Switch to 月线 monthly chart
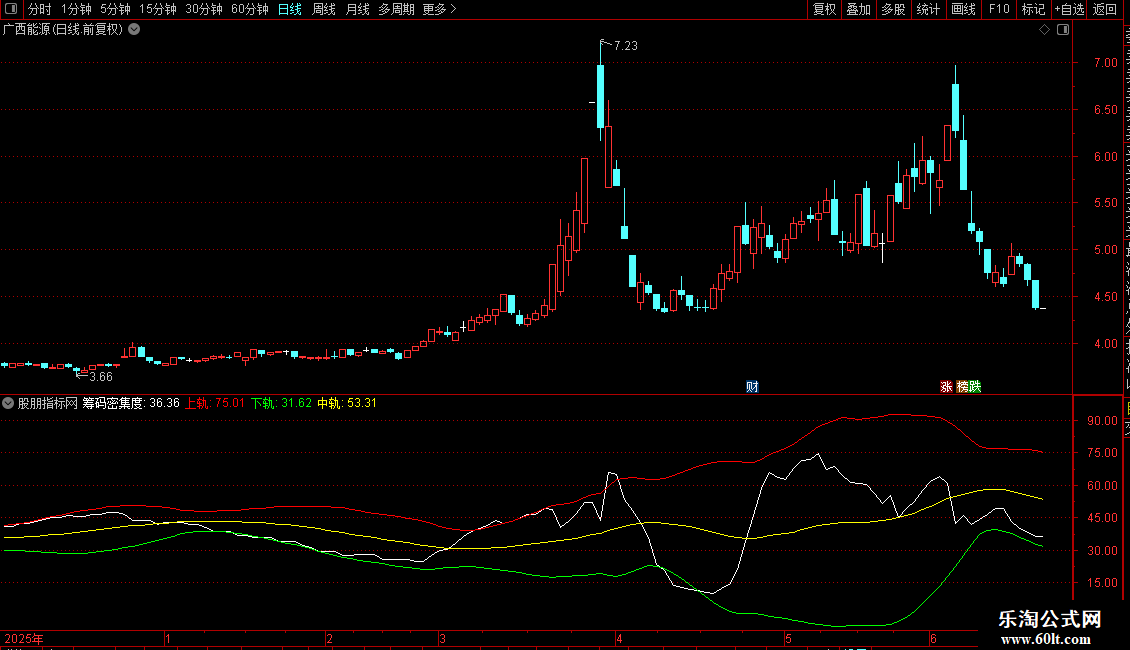Image resolution: width=1130 pixels, height=650 pixels. 357,9
